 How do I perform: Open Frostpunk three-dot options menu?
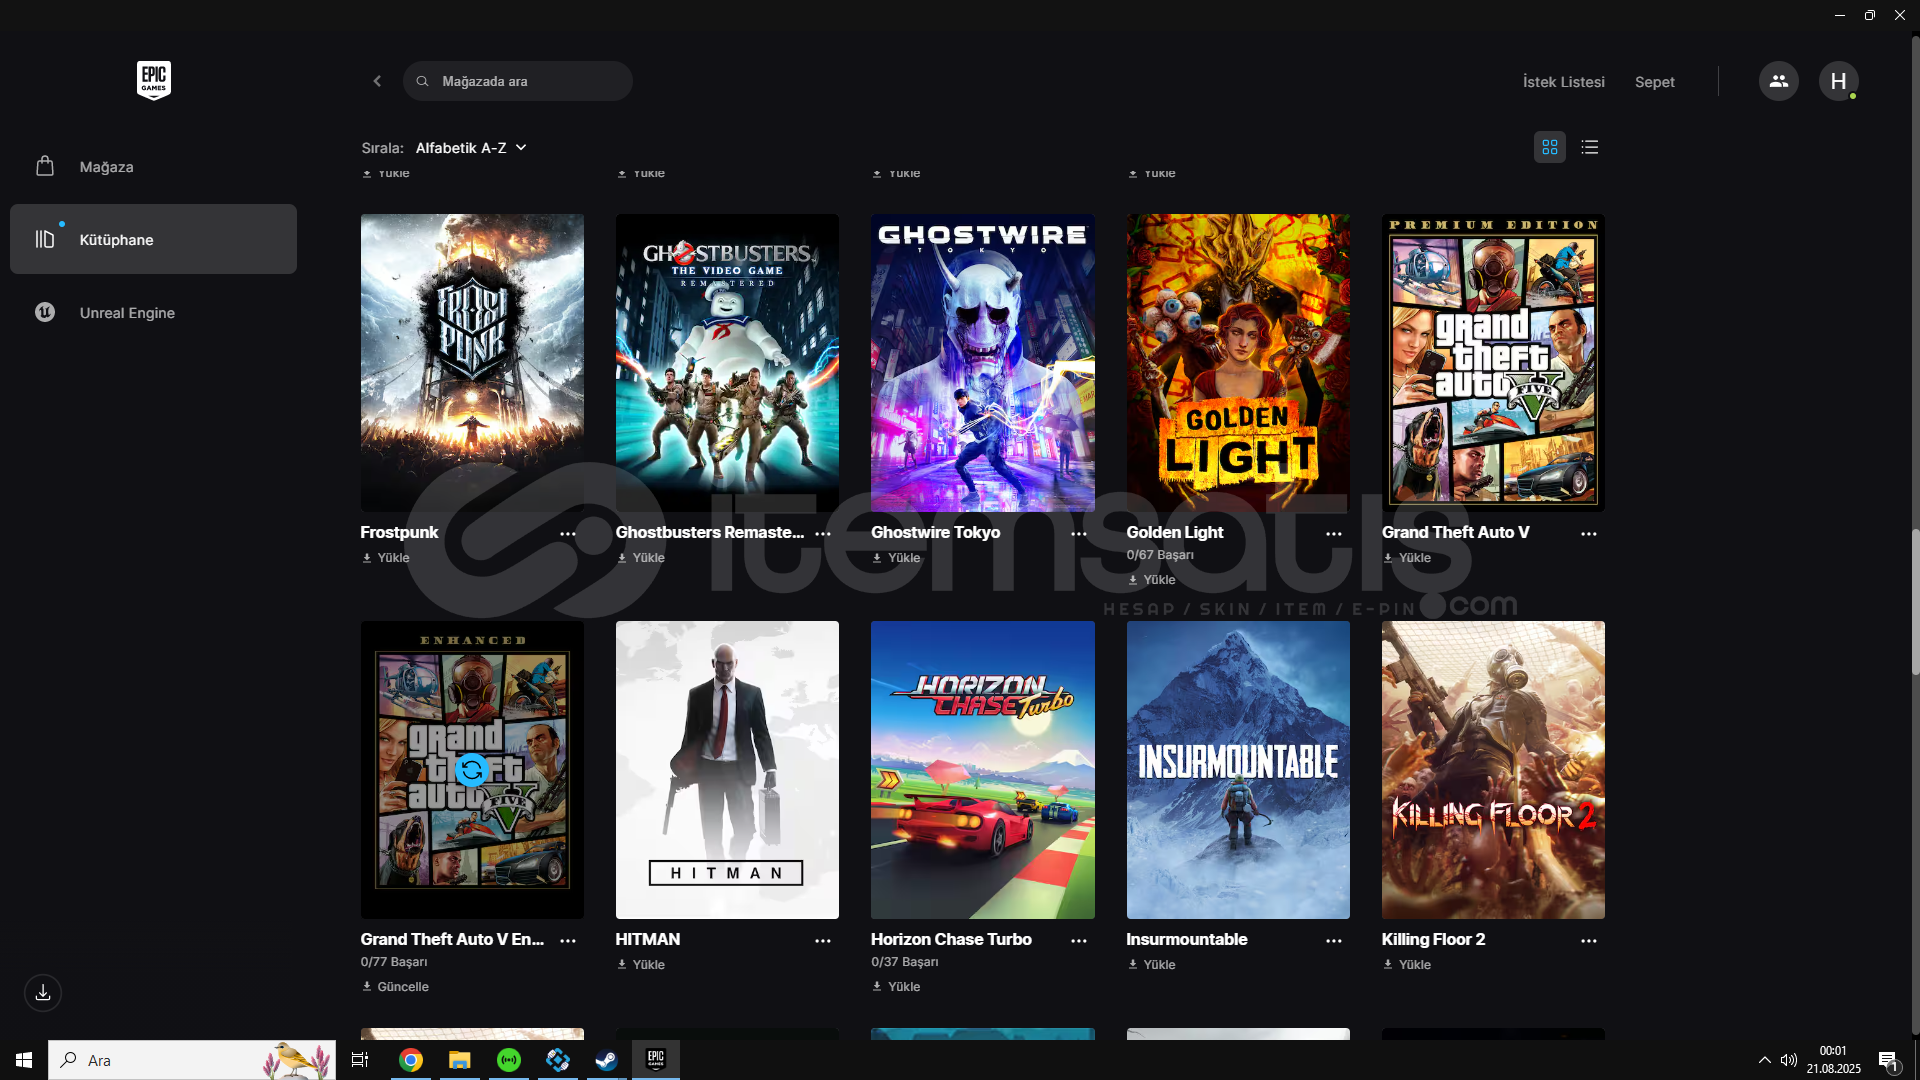click(x=568, y=534)
